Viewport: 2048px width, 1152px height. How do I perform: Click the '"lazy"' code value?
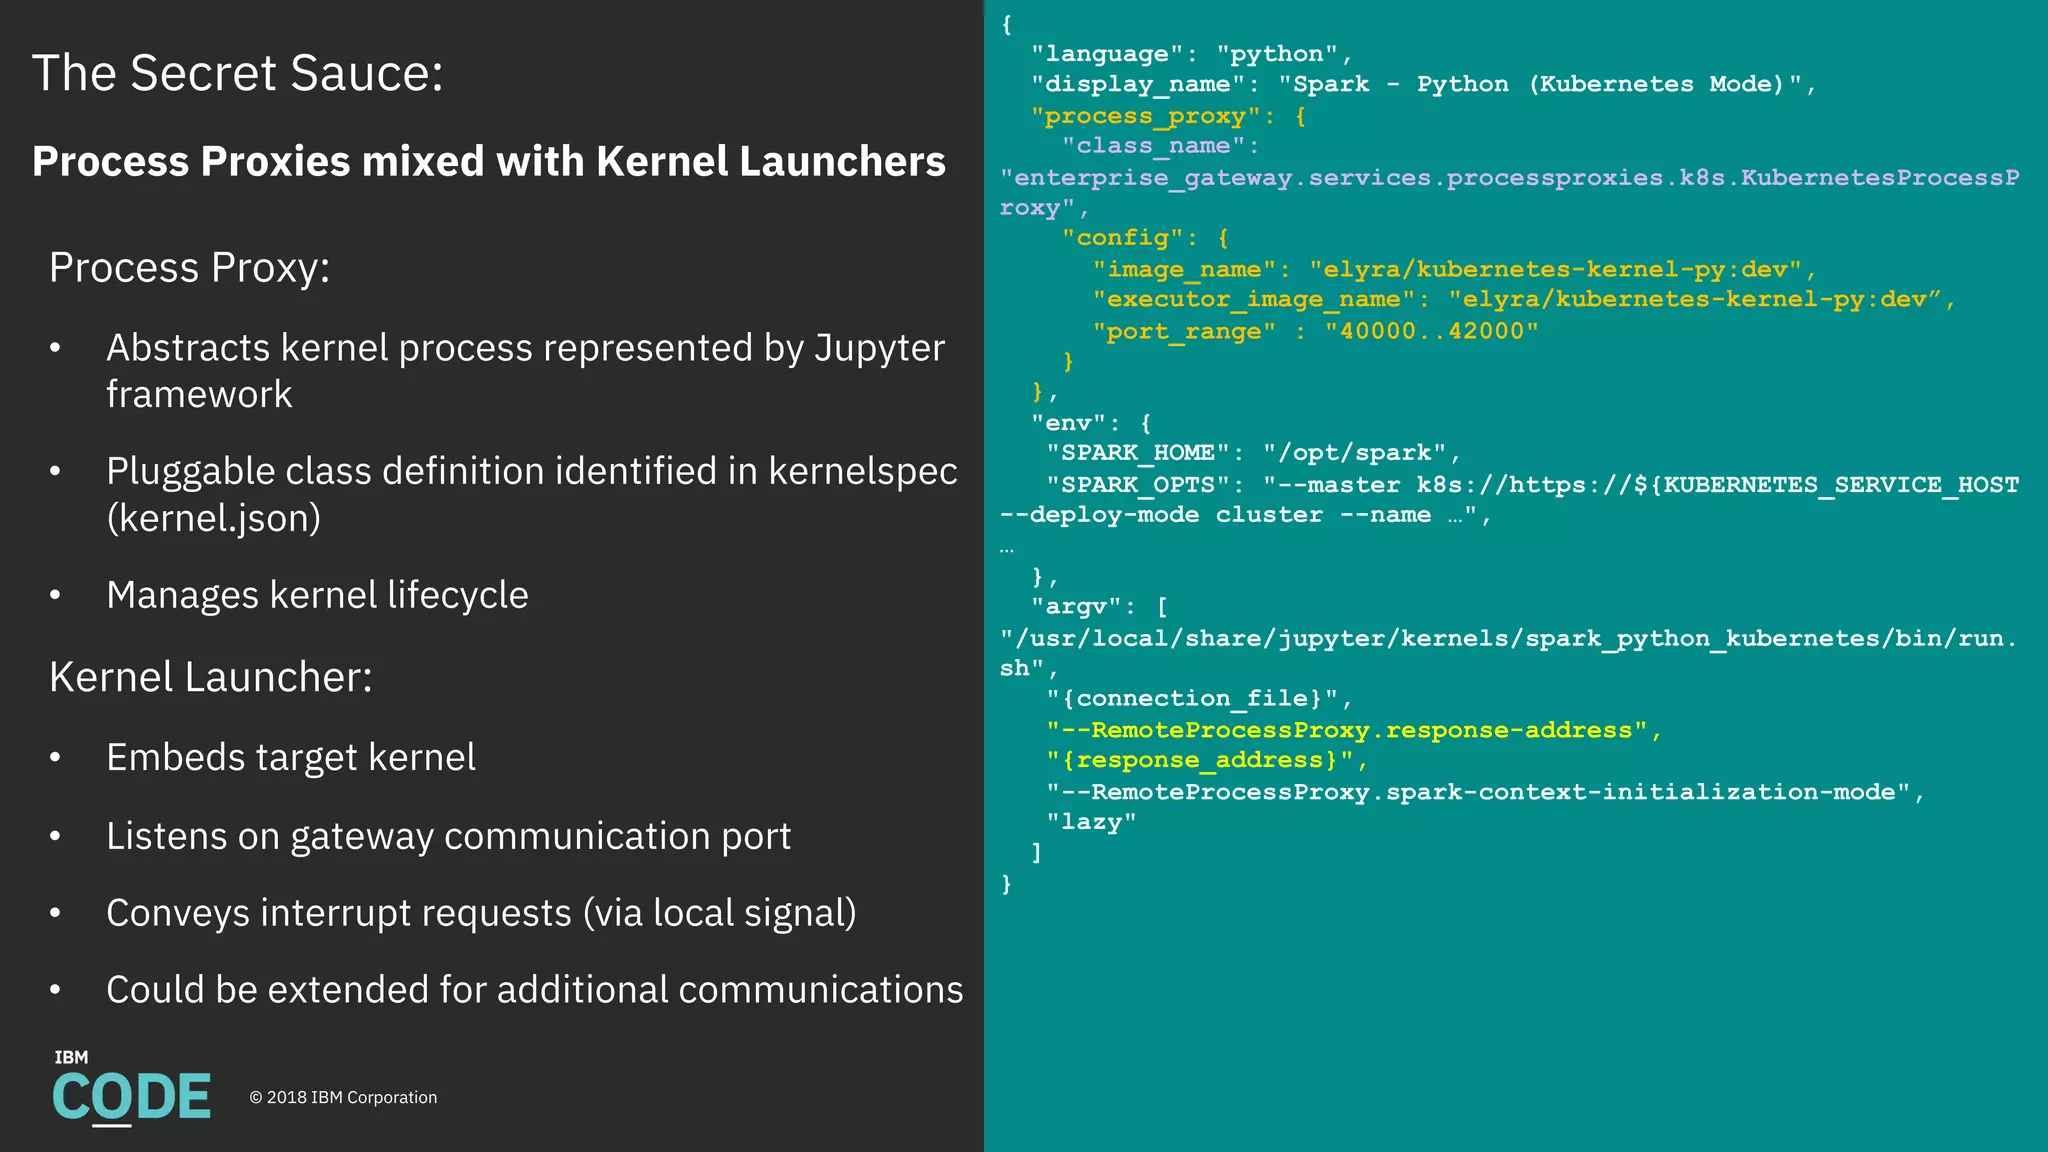[x=1092, y=822]
